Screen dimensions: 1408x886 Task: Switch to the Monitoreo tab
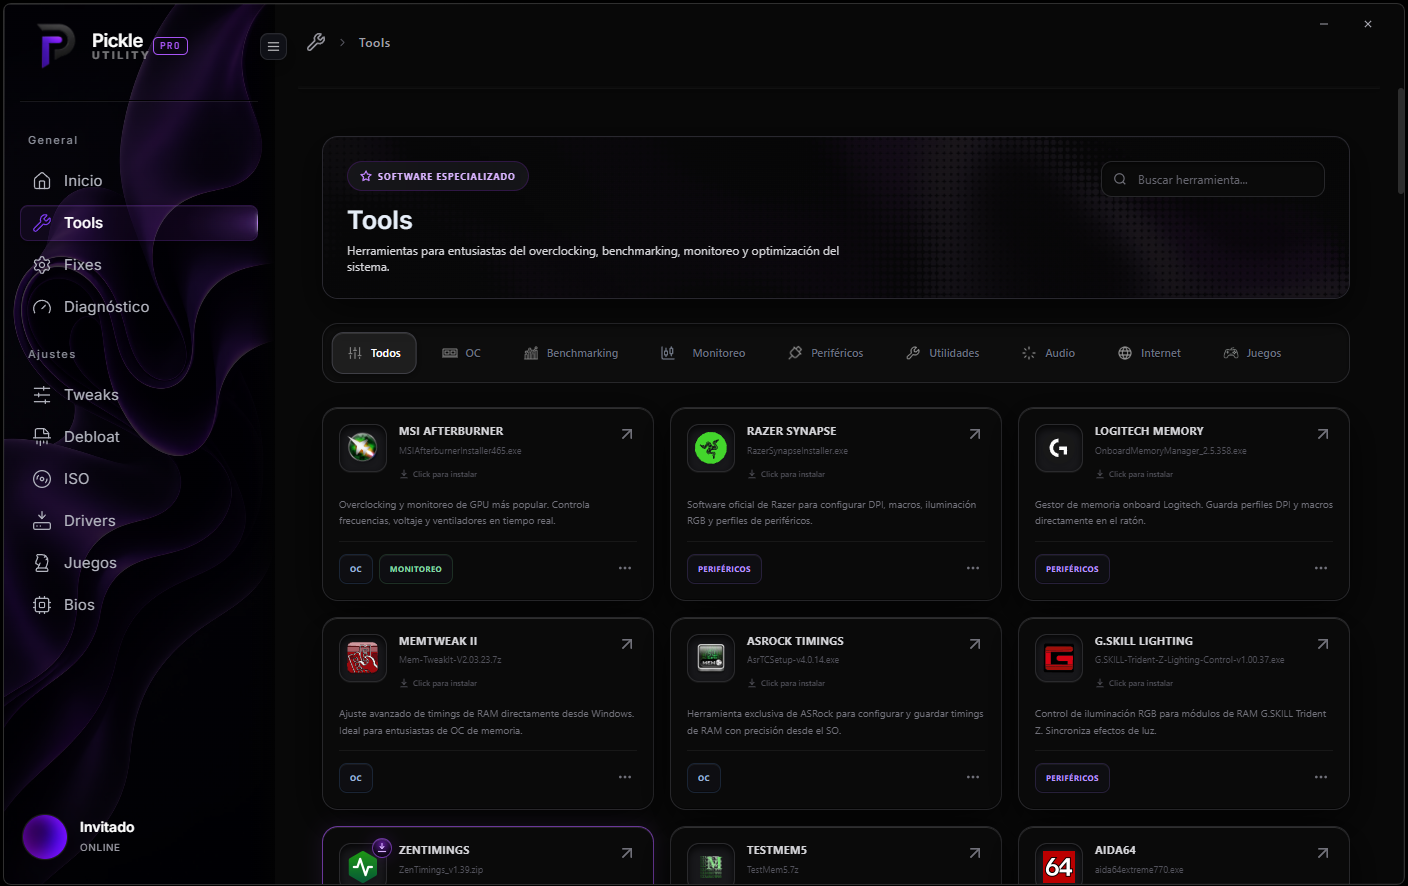703,353
